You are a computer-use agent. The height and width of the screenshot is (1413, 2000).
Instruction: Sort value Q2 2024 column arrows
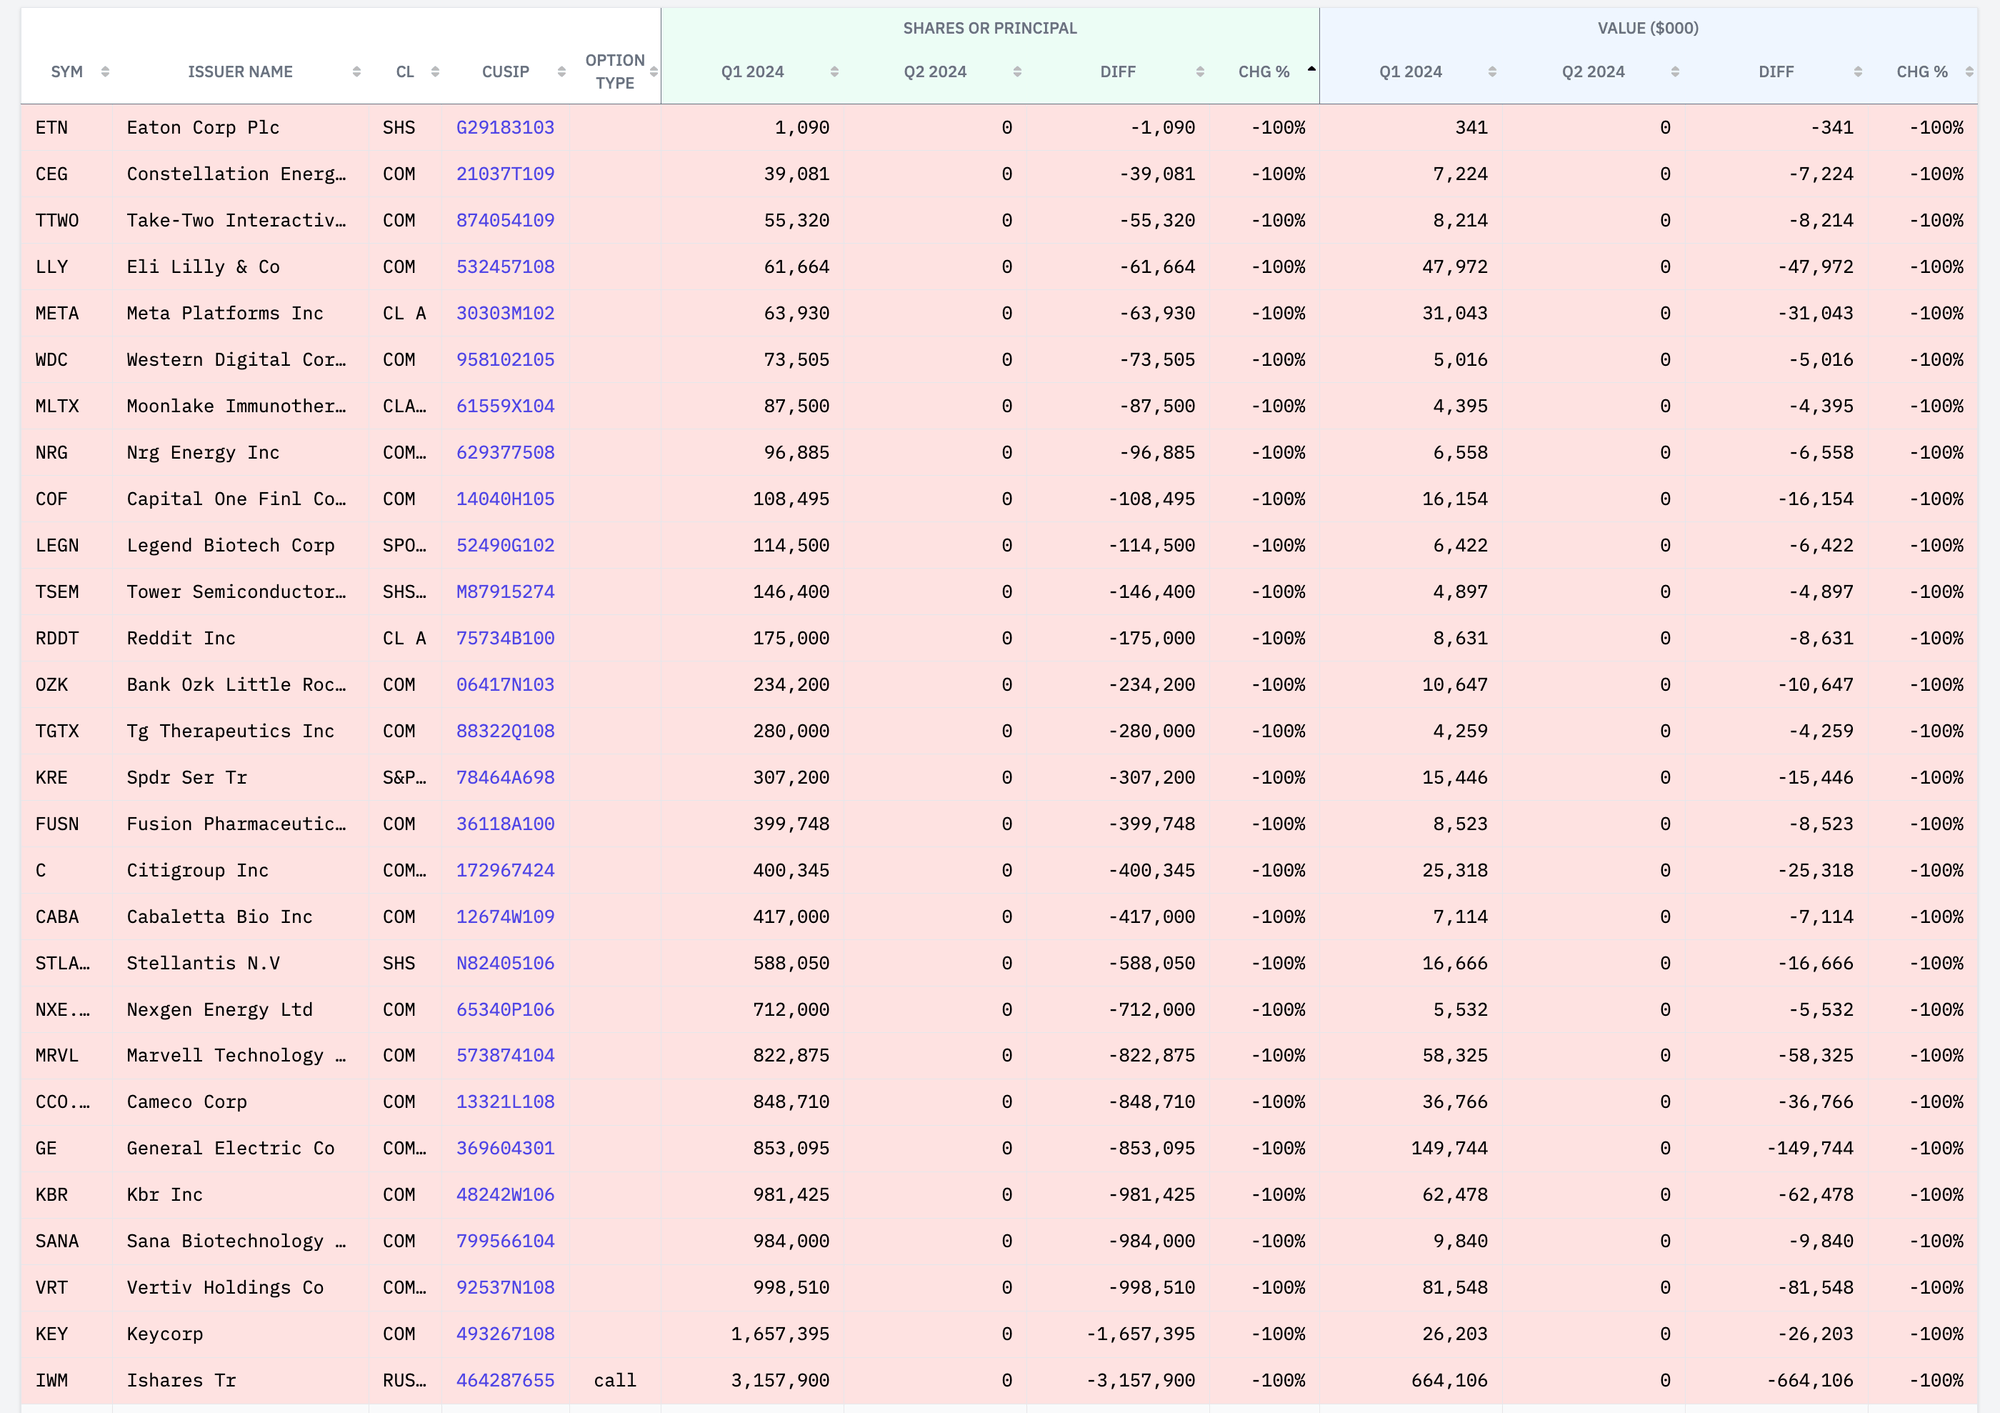point(1675,72)
